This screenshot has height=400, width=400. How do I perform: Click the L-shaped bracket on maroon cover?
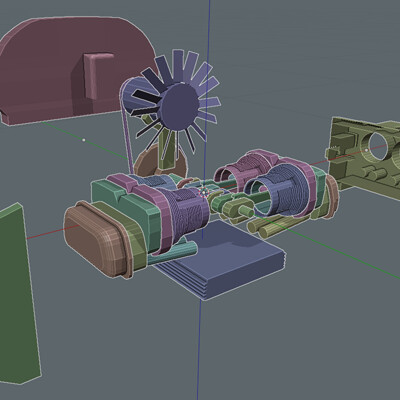tap(96, 76)
